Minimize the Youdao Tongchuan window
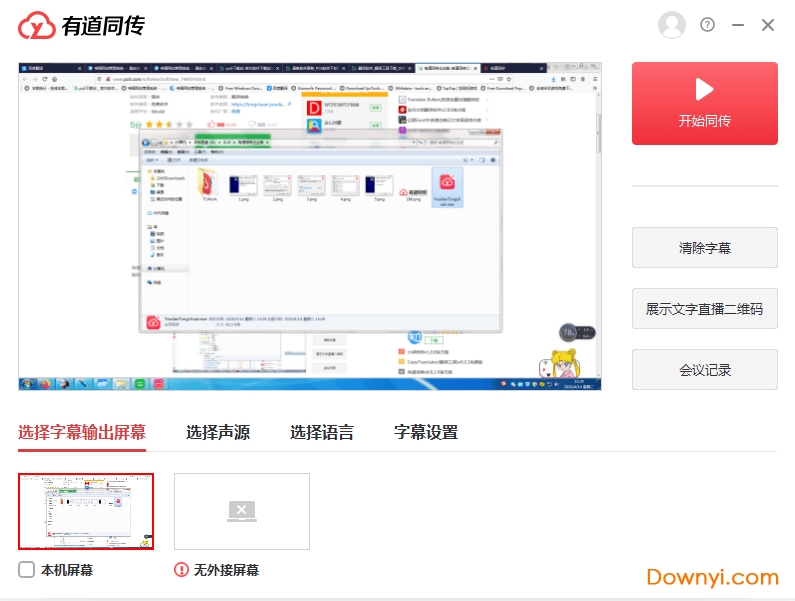The width and height of the screenshot is (795, 601). point(738,25)
